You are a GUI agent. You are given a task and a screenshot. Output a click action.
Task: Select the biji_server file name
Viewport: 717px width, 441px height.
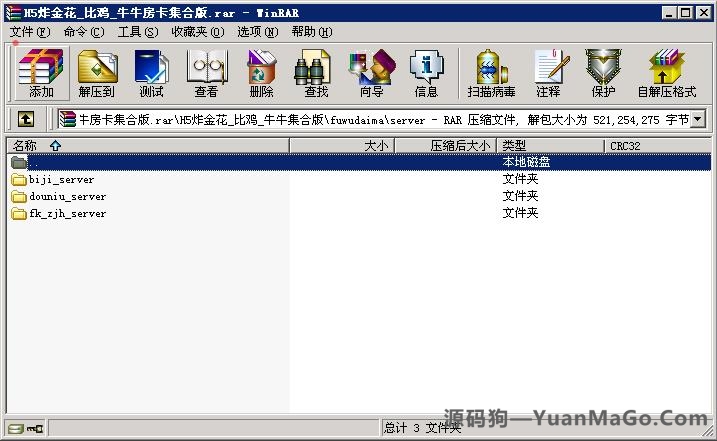[x=61, y=180]
